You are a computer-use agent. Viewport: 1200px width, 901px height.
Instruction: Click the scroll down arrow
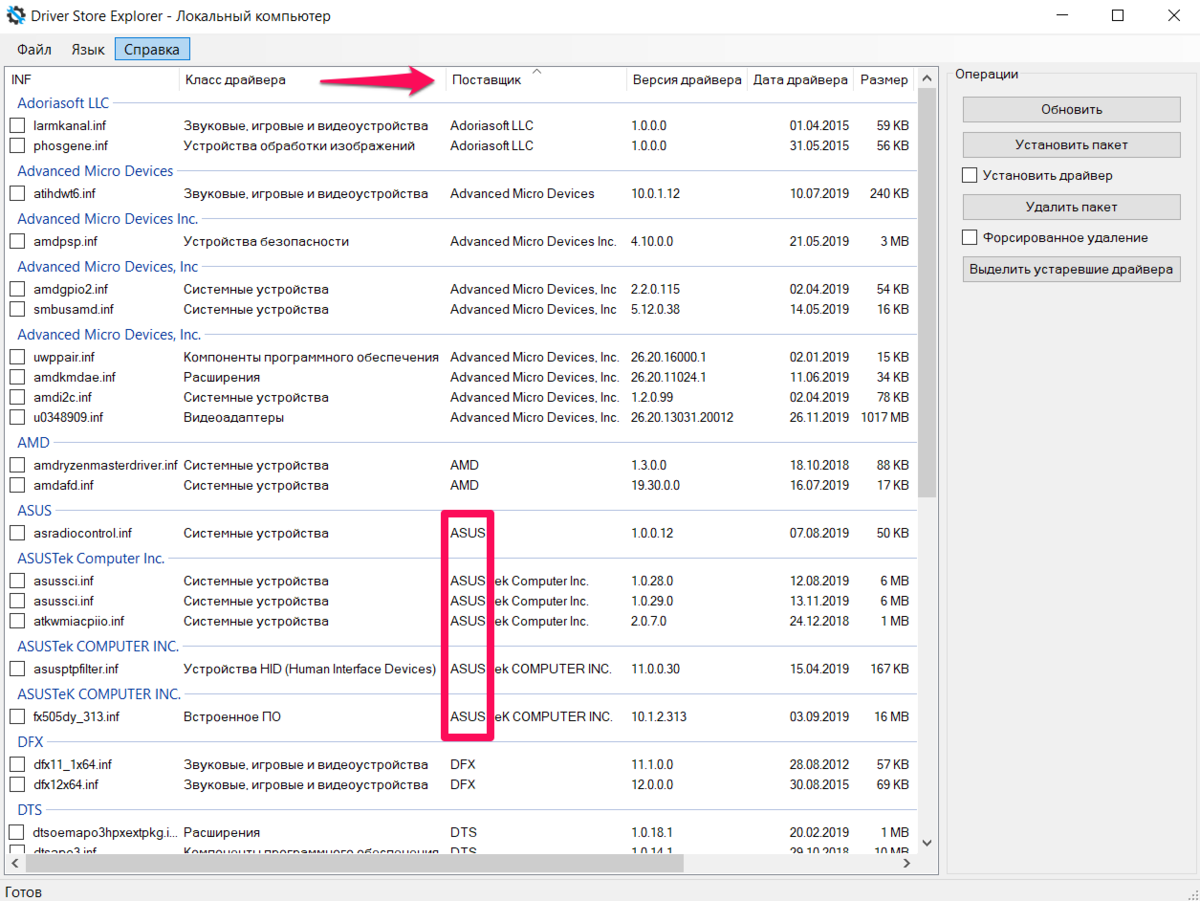tap(927, 844)
